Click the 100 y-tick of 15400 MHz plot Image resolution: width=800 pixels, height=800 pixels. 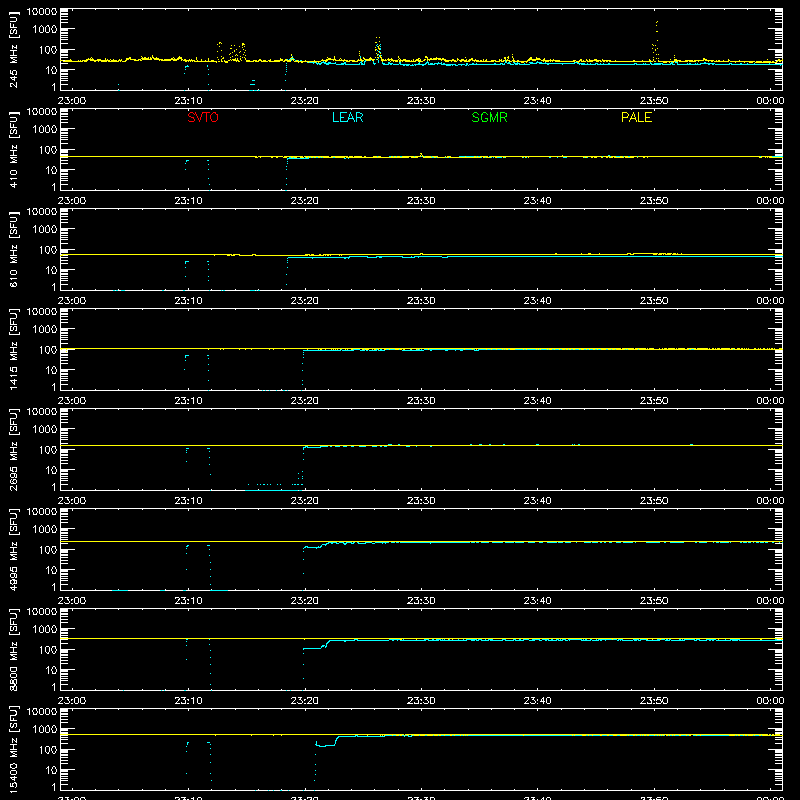click(48, 750)
